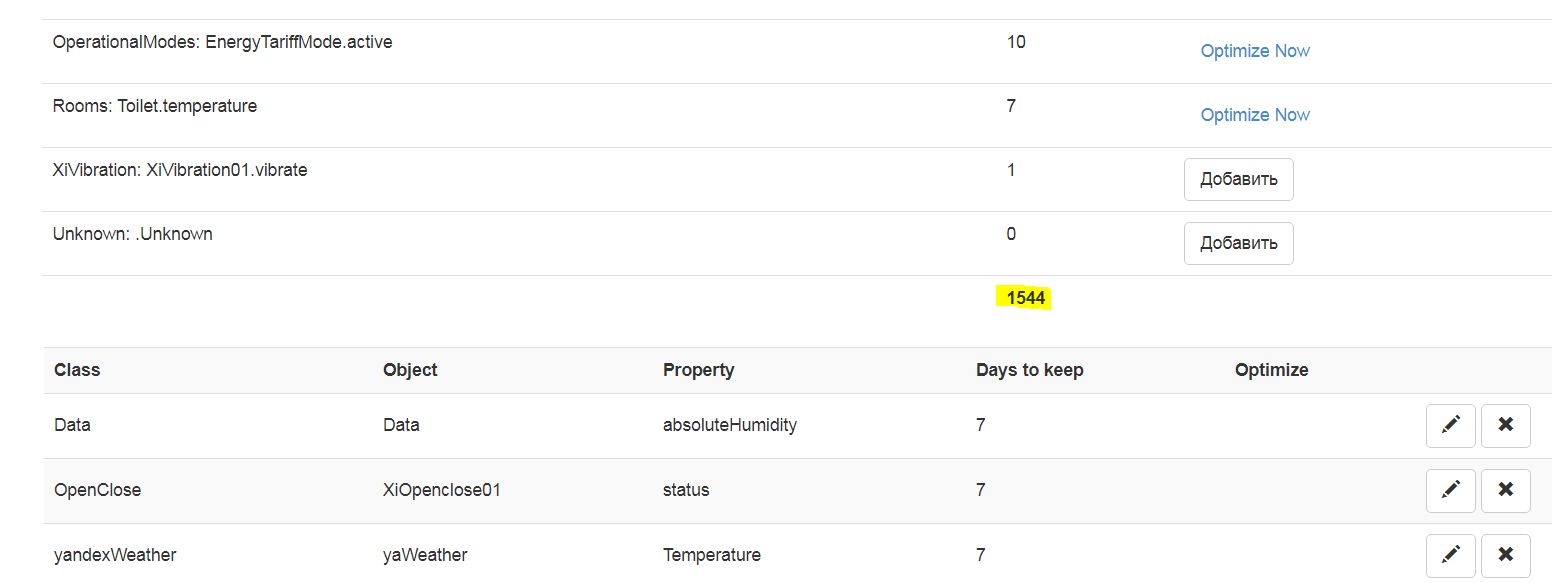Screen dimensions: 1552x583
Task: Click the Optimize column header
Action: tap(1271, 370)
